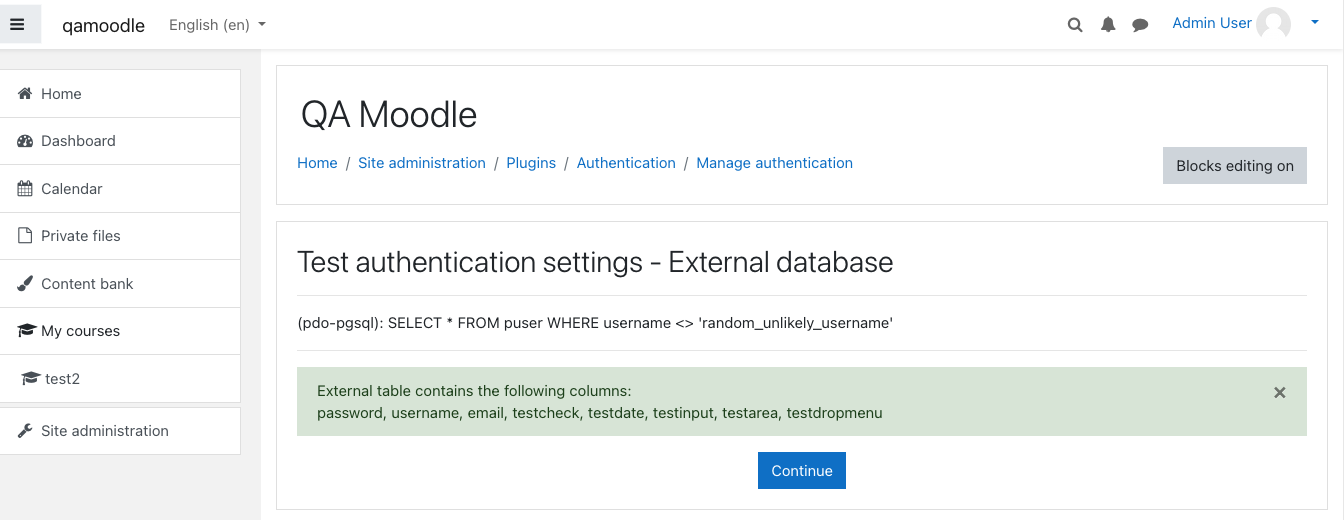Click the Calendar icon in sidebar
The height and width of the screenshot is (520, 1344).
(25, 188)
